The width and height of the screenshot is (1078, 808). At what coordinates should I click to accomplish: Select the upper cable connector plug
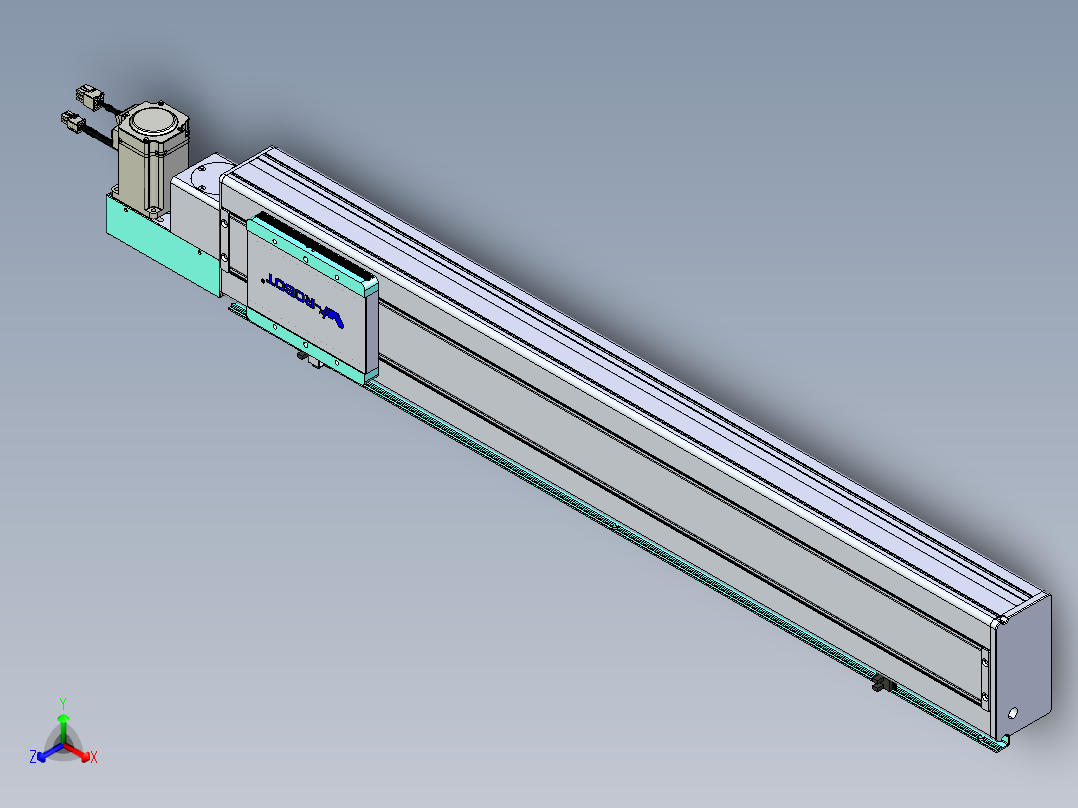pos(87,94)
